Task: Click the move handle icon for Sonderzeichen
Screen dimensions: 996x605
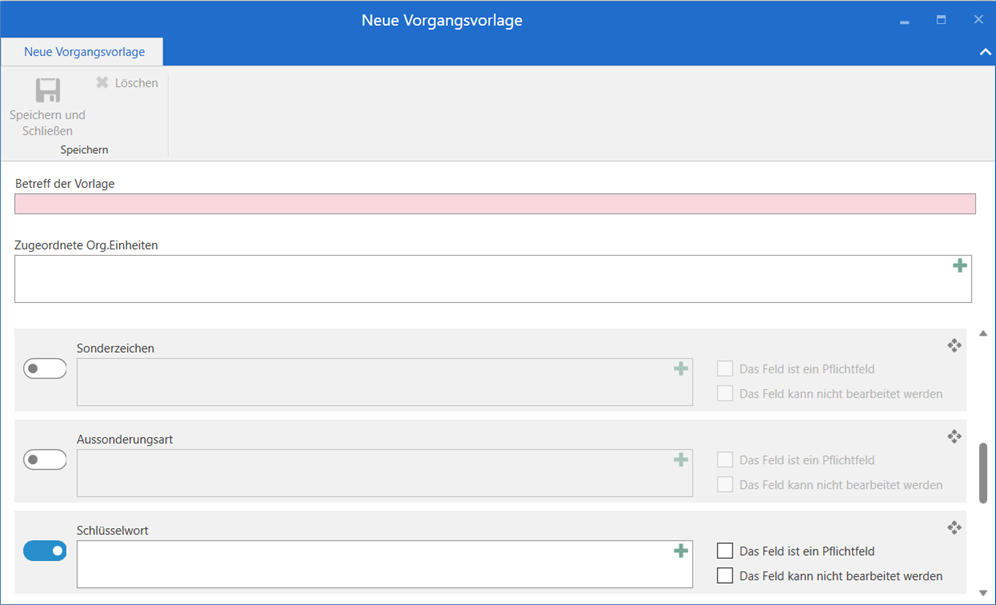Action: click(954, 345)
